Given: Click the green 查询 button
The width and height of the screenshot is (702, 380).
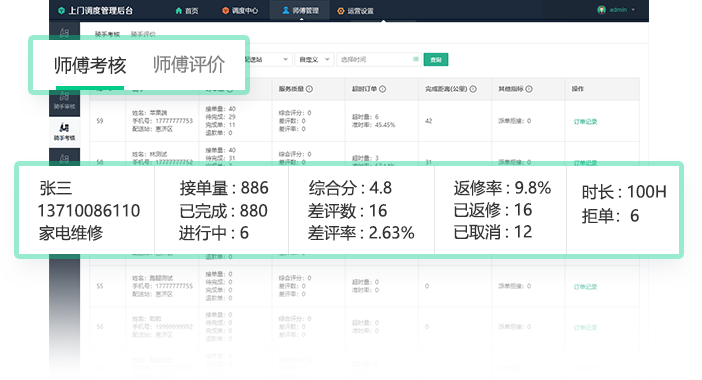Looking at the screenshot, I should (x=436, y=60).
